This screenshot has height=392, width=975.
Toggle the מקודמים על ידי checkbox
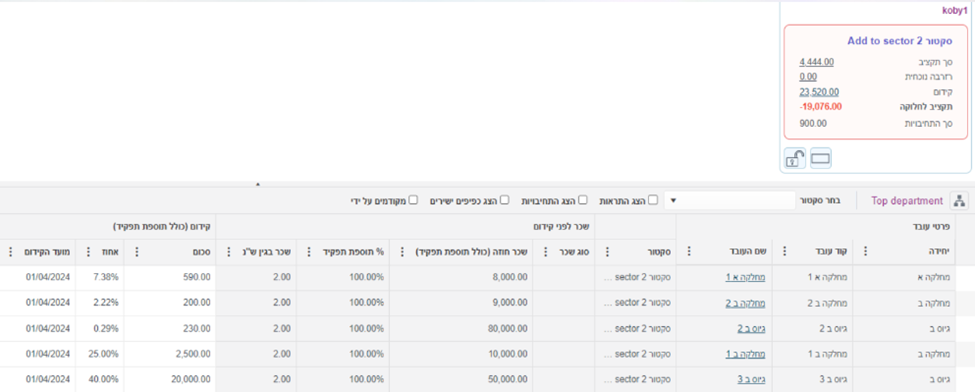pyautogui.click(x=414, y=200)
